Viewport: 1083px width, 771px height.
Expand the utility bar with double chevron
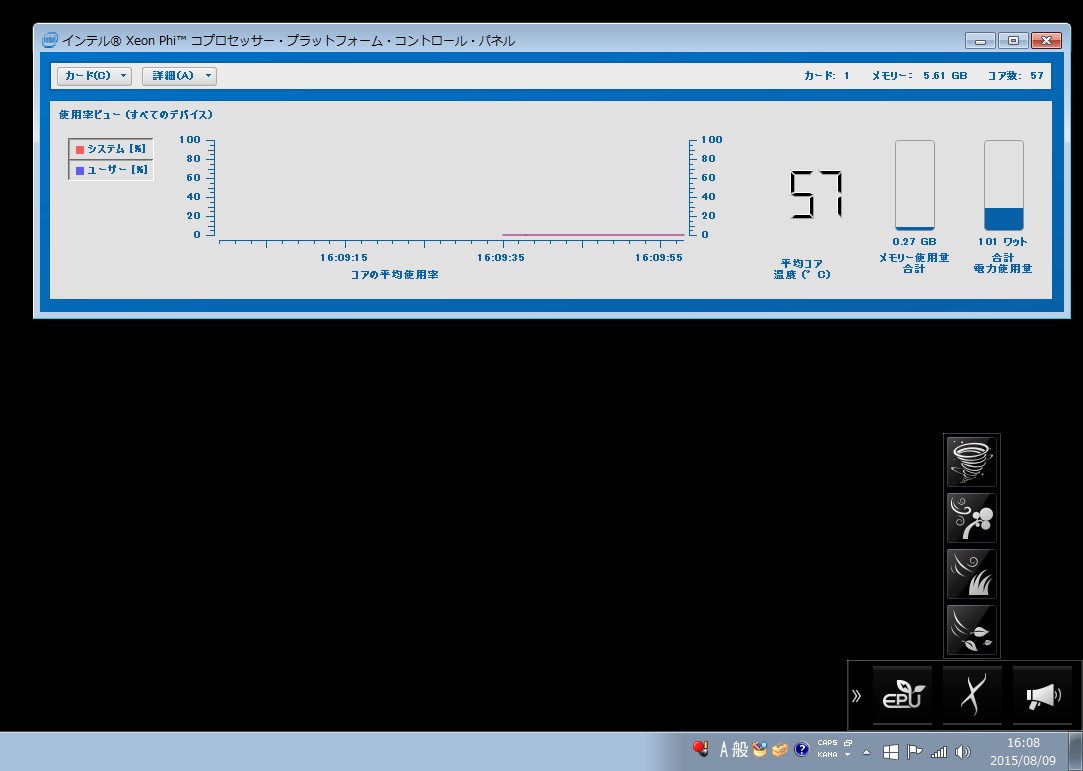[x=856, y=696]
